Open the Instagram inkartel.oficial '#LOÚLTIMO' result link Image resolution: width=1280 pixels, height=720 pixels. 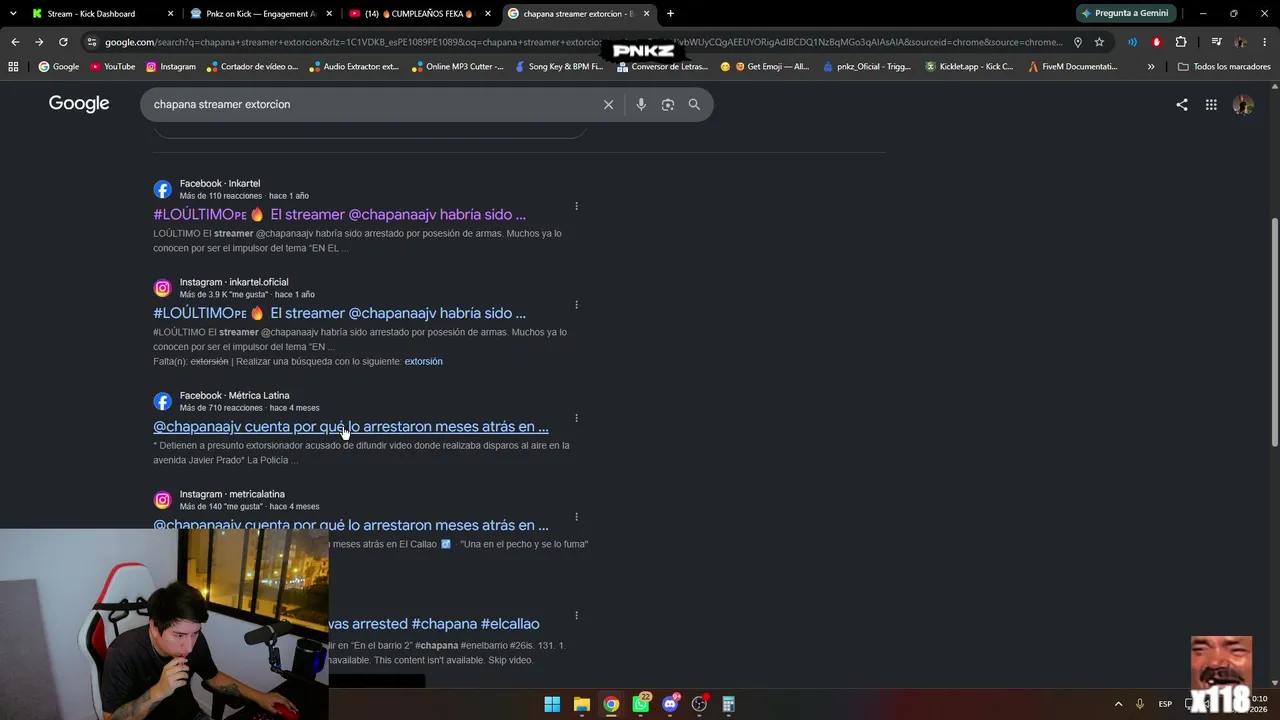pos(340,313)
